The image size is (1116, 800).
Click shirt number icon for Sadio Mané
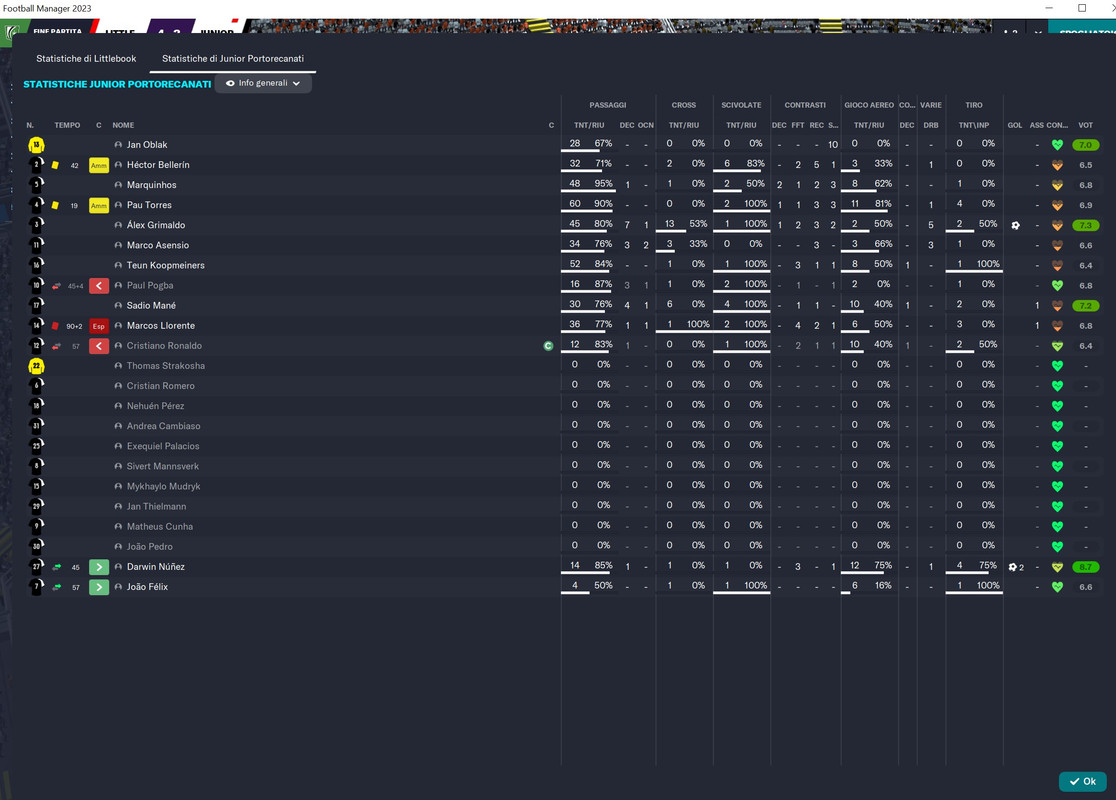click(36, 306)
